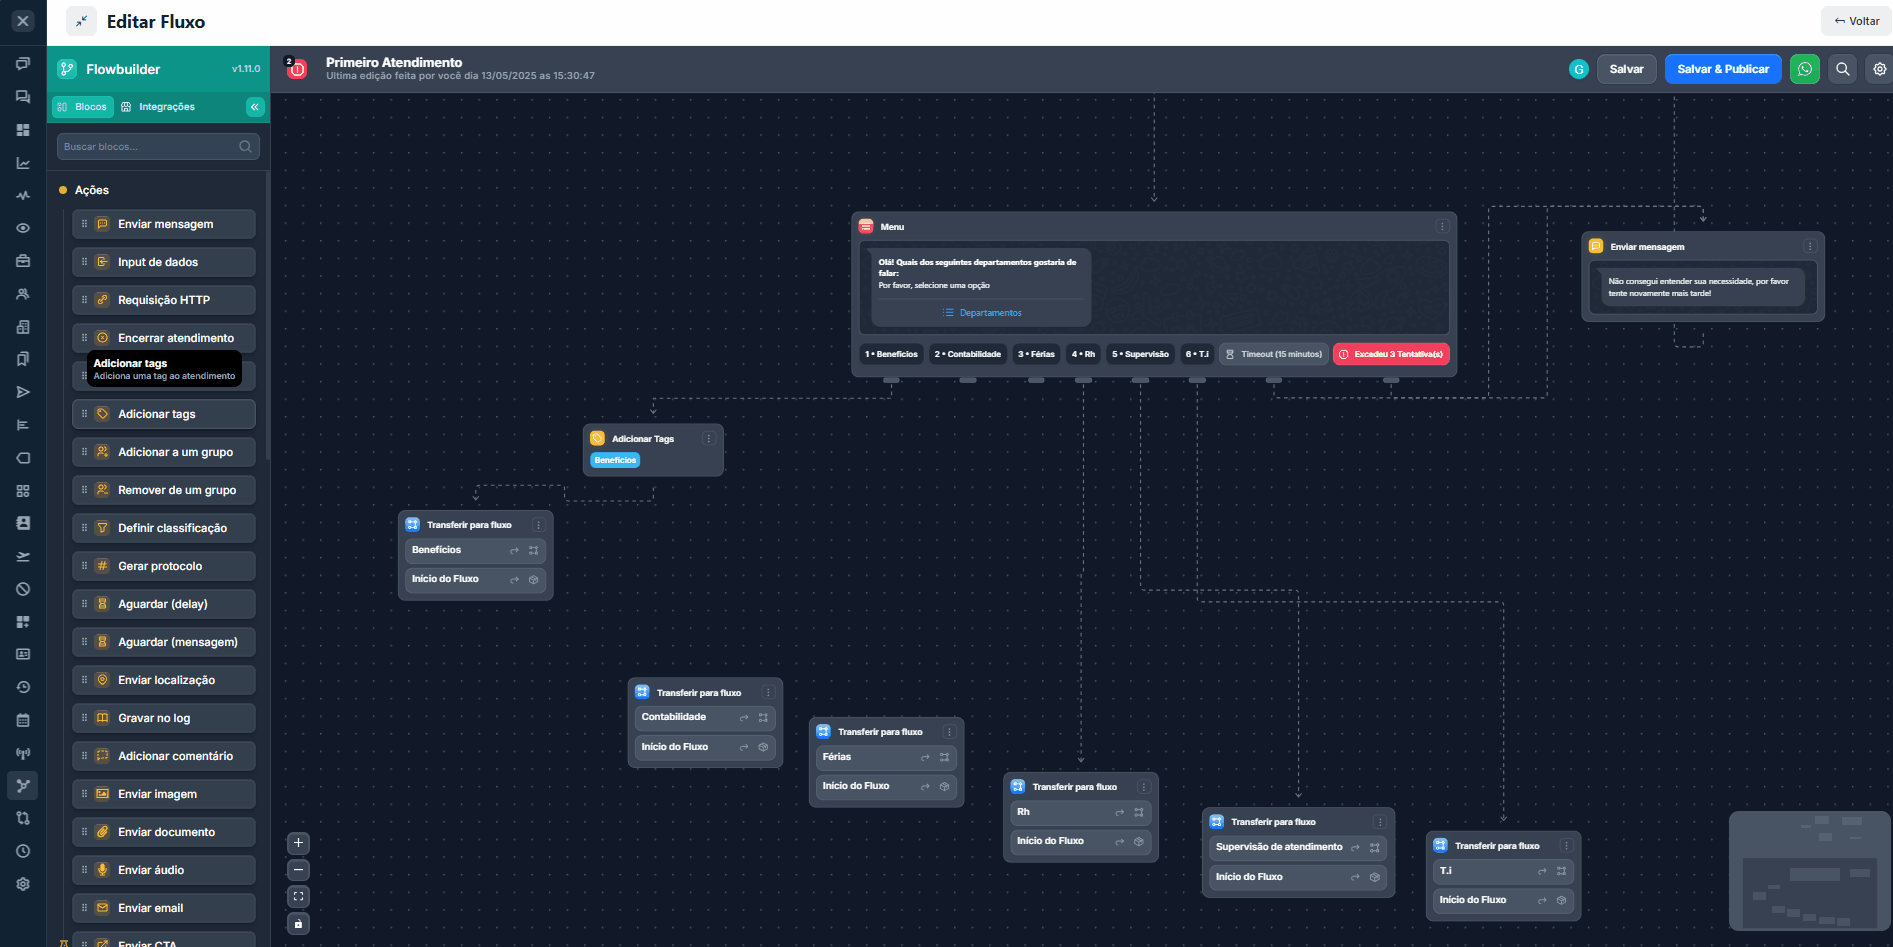Select the Adicionar a um grupo block
This screenshot has width=1893, height=947.
[x=164, y=452]
